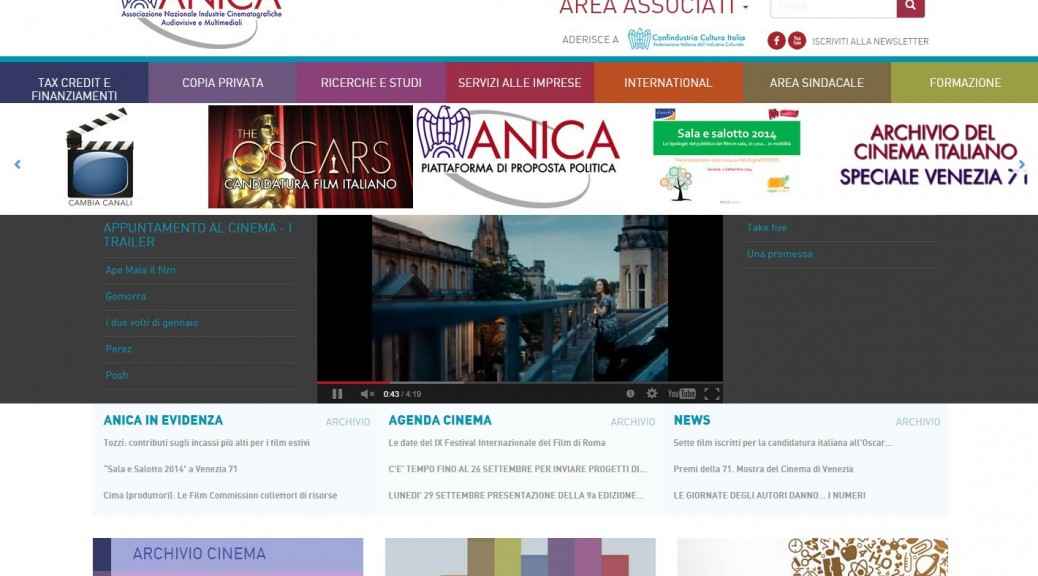Seek on the video progress bar
The width and height of the screenshot is (1038, 576).
[x=520, y=382]
